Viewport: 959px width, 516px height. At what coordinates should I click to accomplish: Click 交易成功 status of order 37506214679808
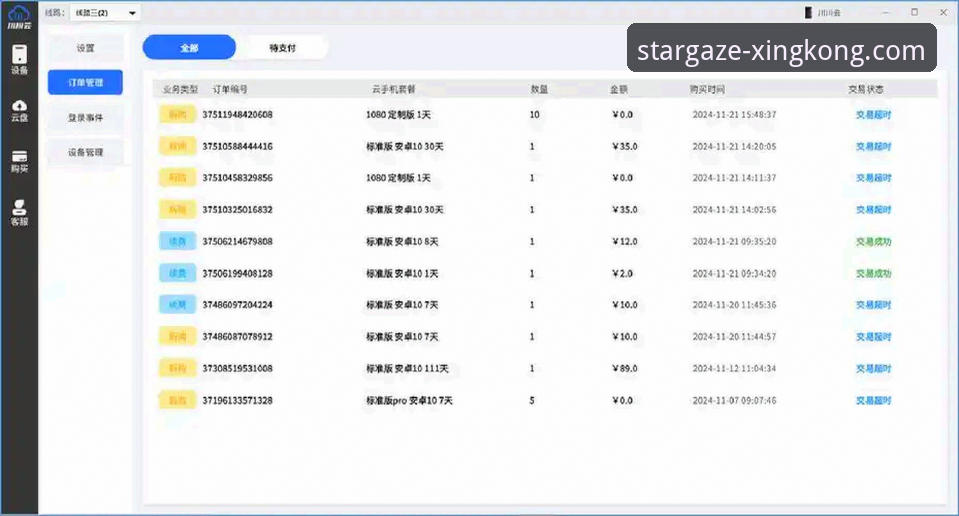pyautogui.click(x=873, y=241)
